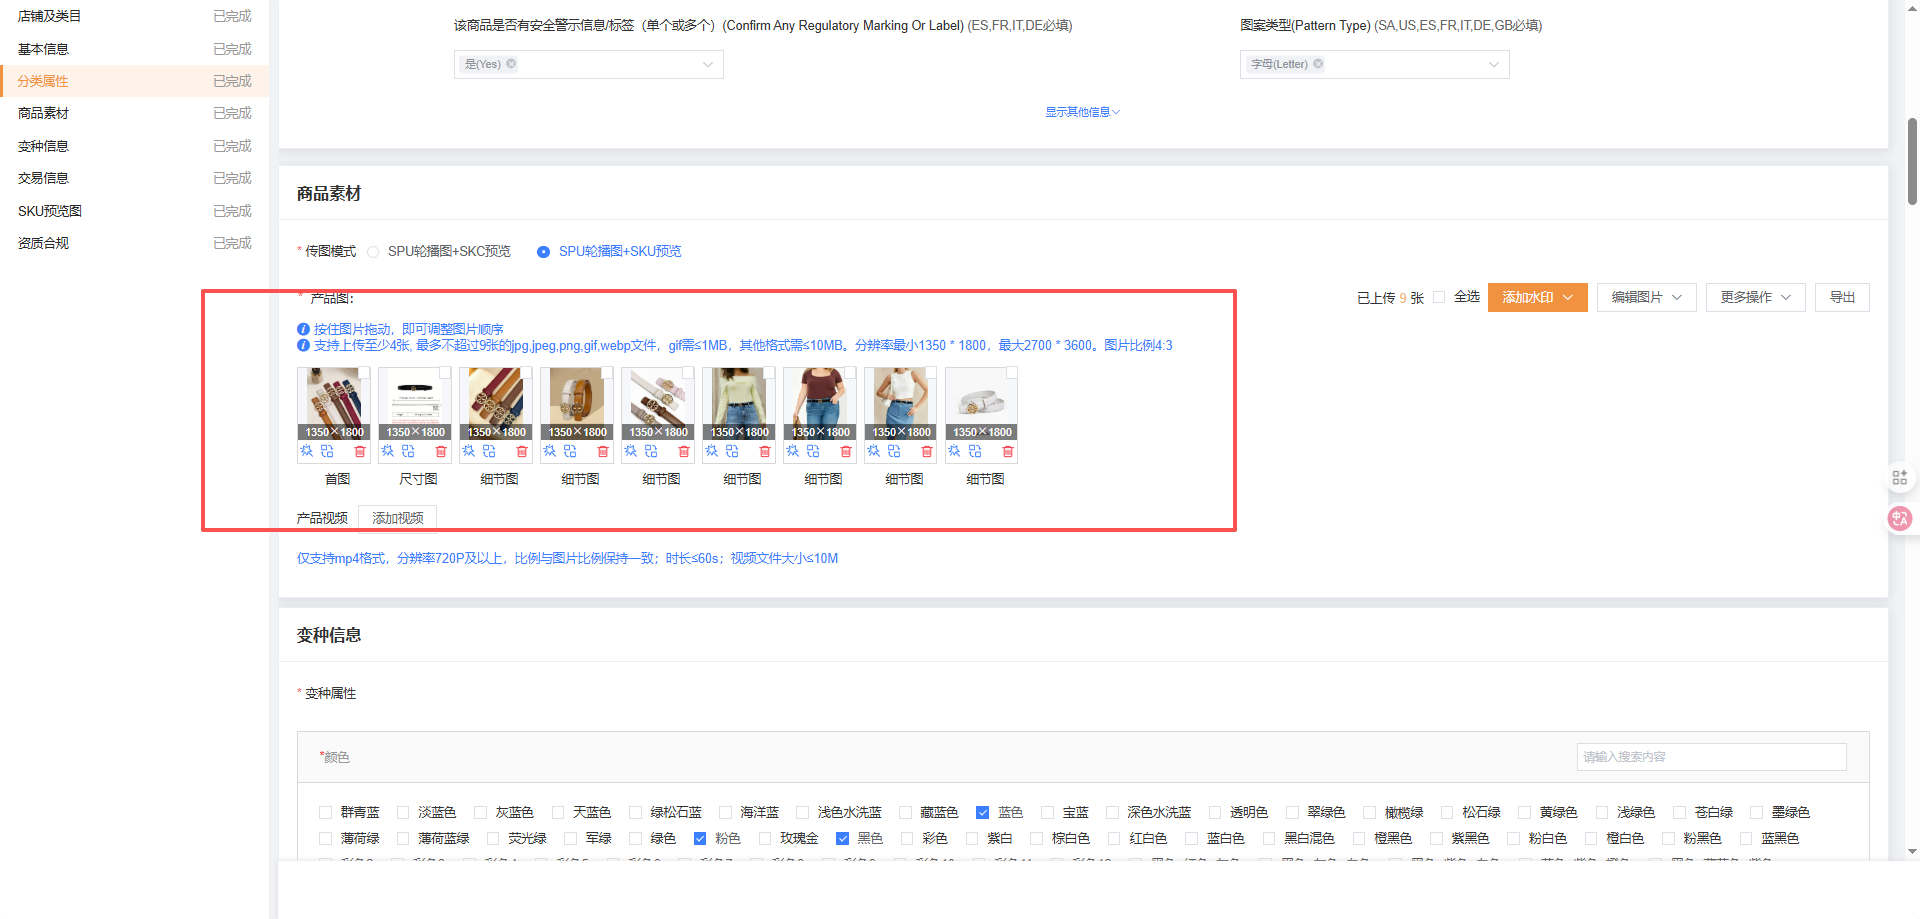Viewport: 1920px width, 919px height.
Task: Click the 添加视频 button
Action: pos(397,518)
